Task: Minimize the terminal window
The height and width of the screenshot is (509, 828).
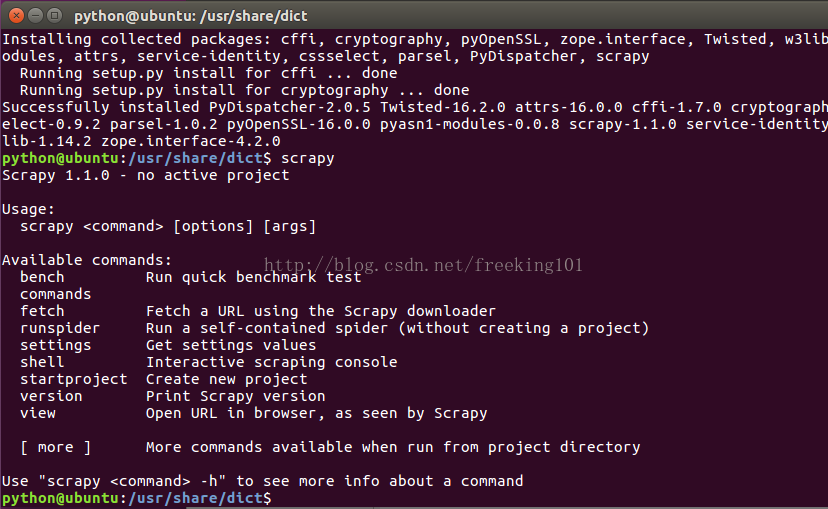Action: coord(35,15)
